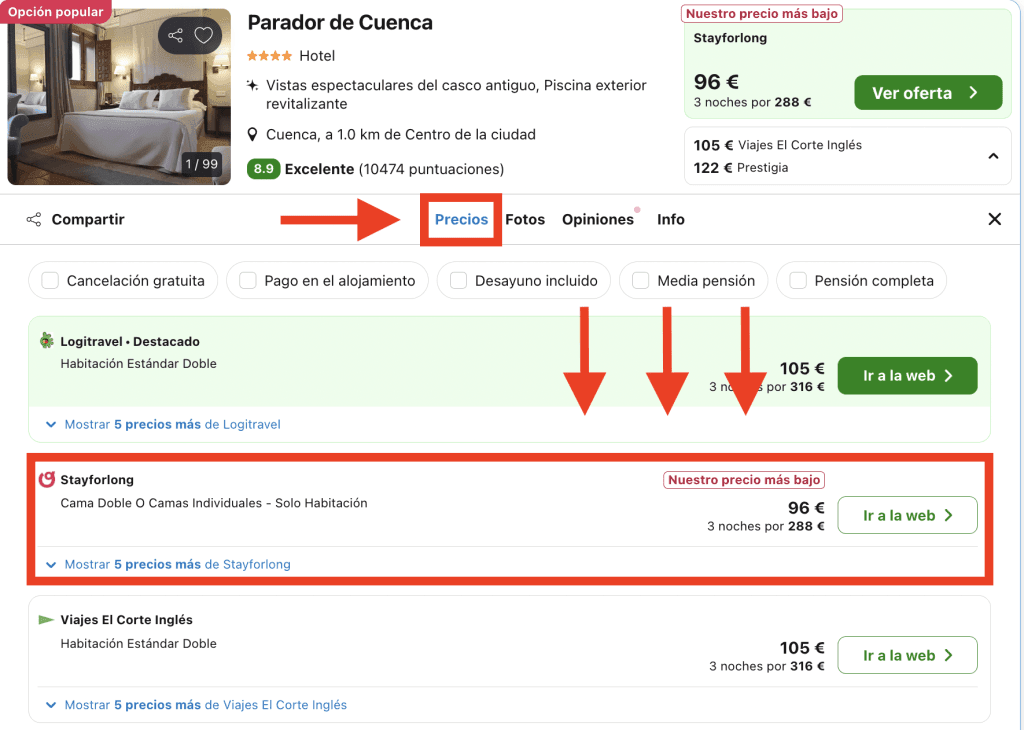Screen dimensions: 1024x730
Task: Enable the Cancelación gratuita checkbox
Action: 50,281
